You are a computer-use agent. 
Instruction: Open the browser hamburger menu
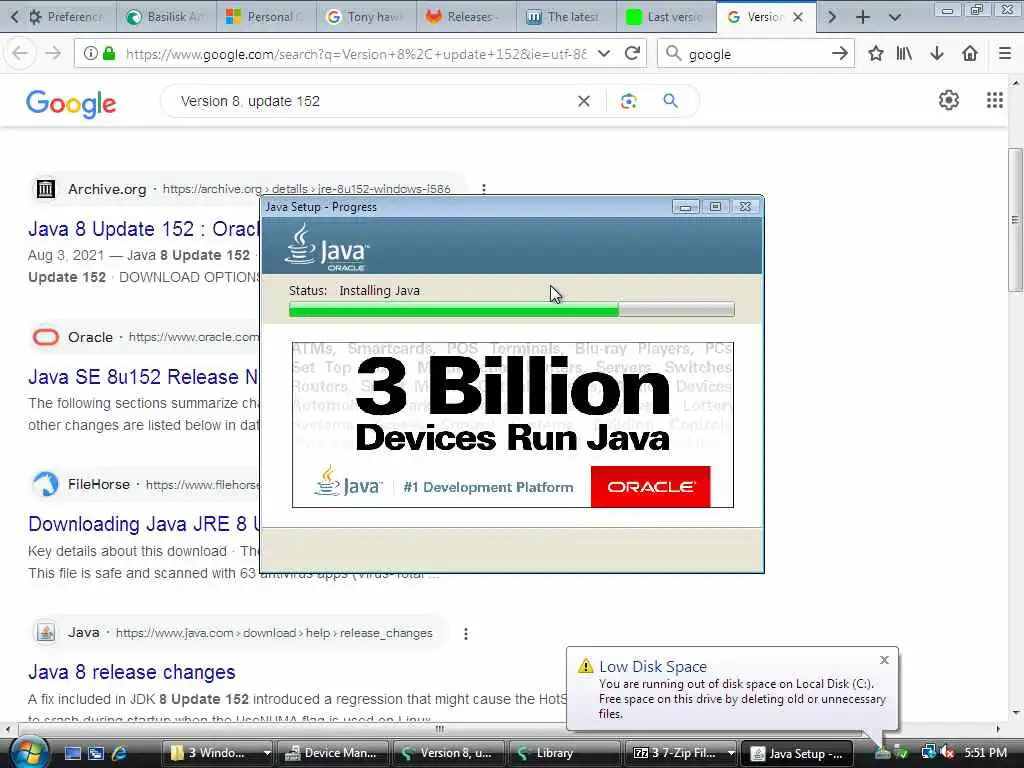(x=1005, y=54)
